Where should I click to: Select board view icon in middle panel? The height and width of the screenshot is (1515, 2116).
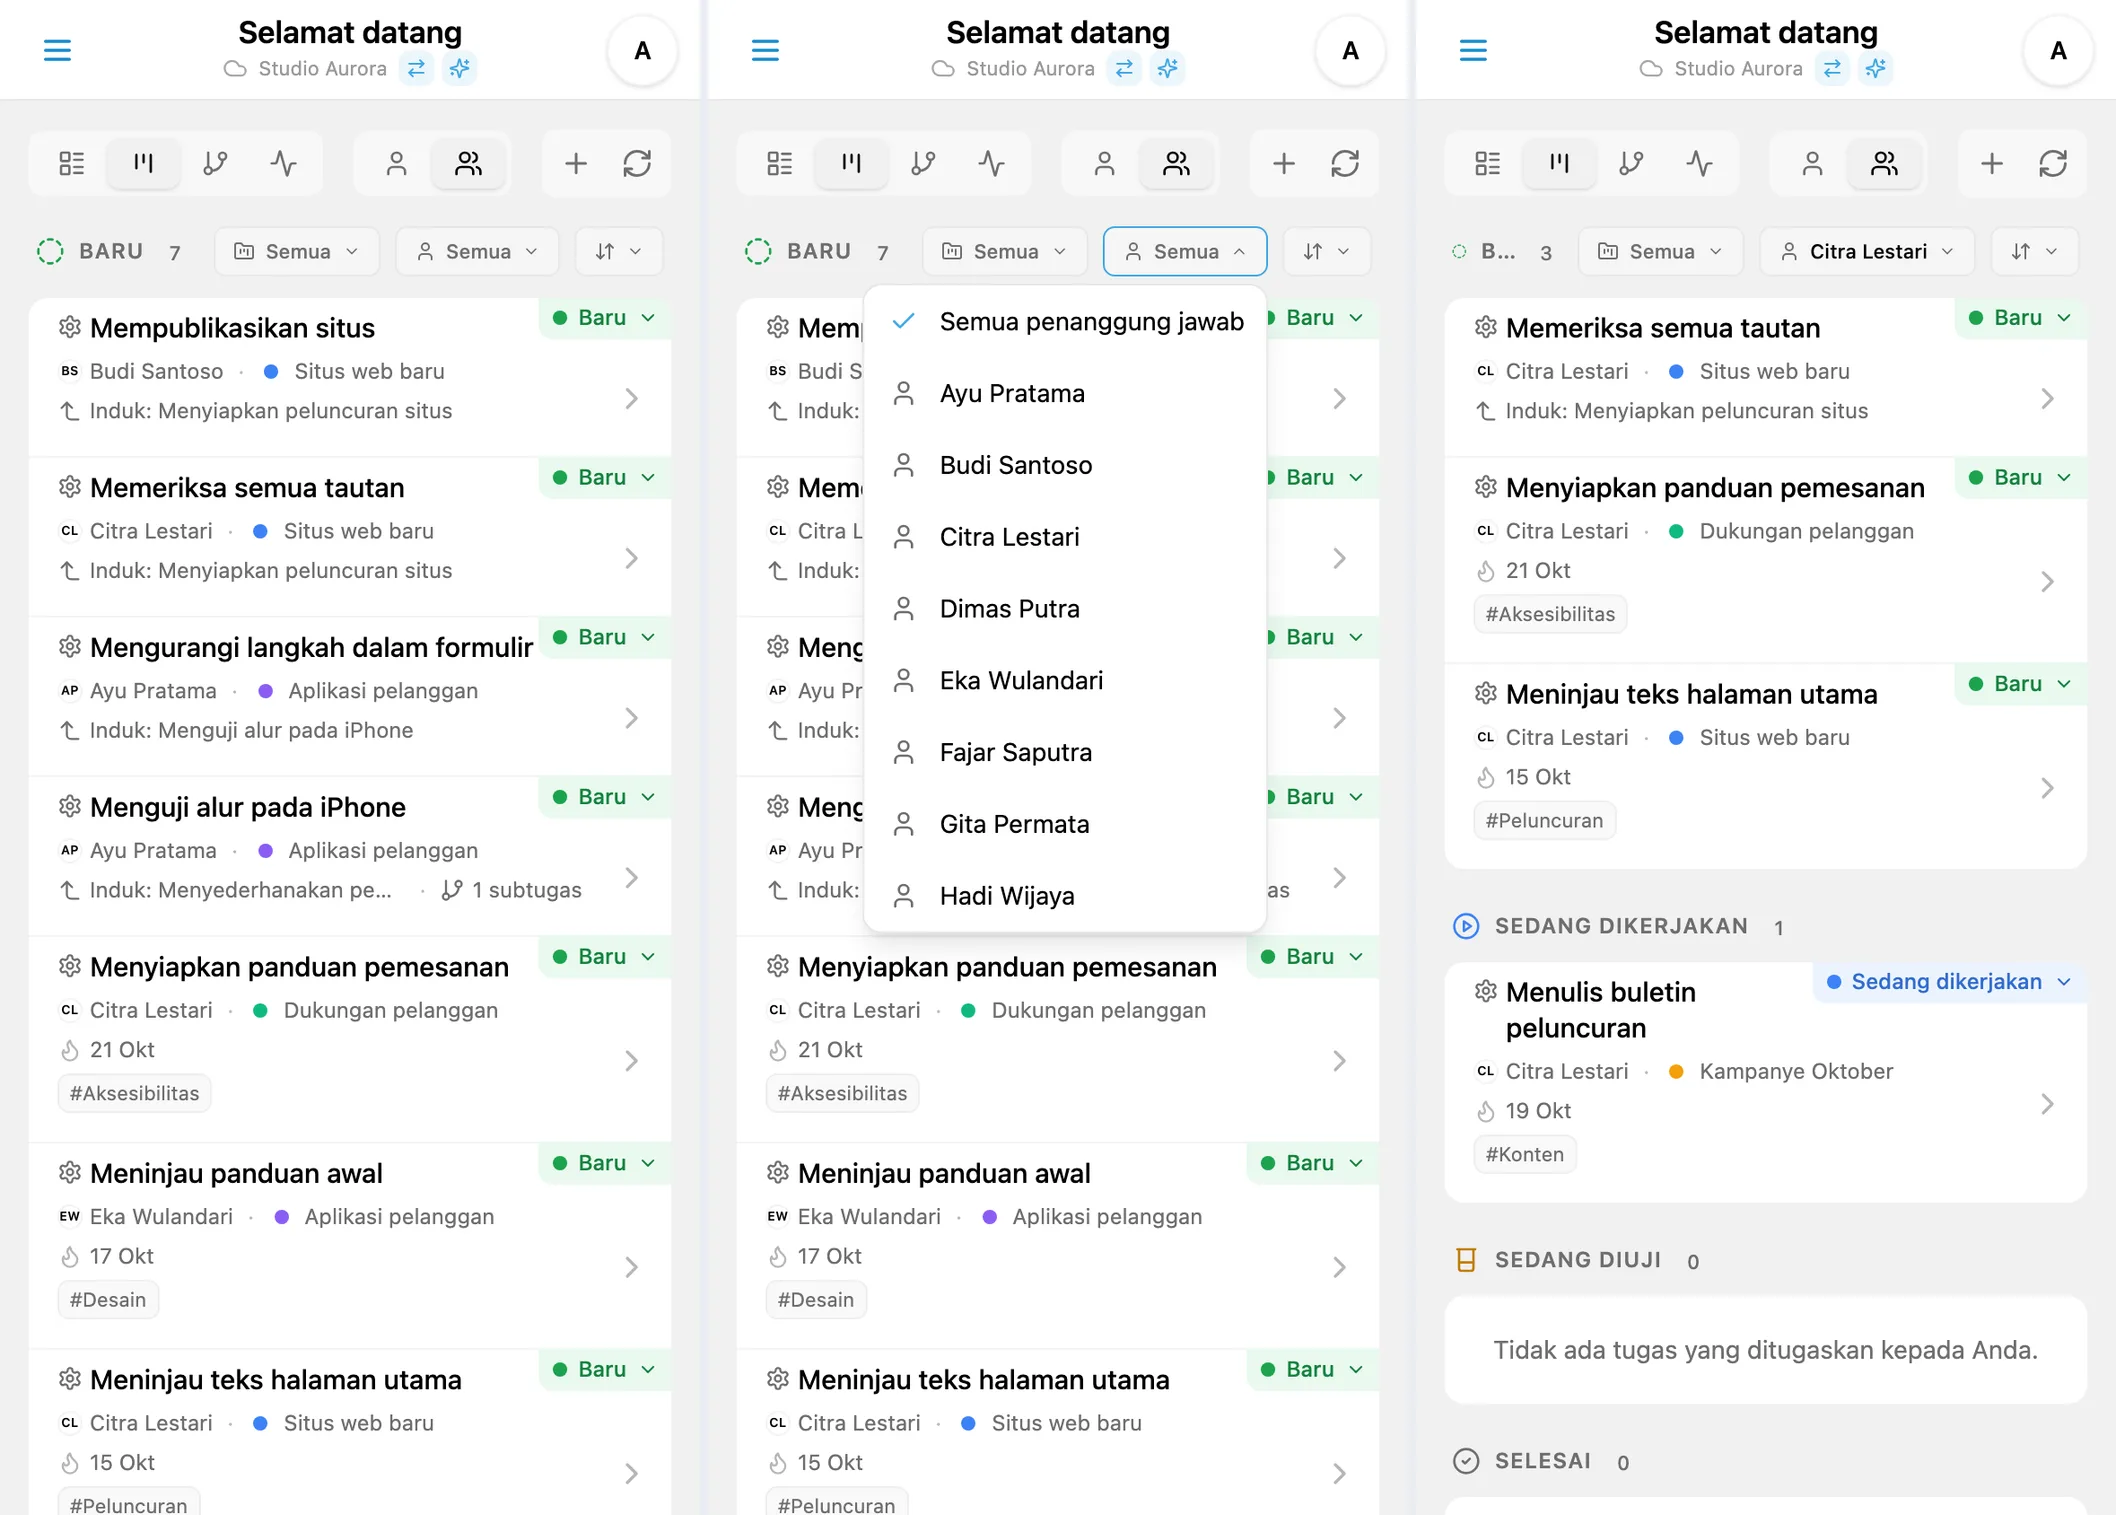click(x=852, y=163)
